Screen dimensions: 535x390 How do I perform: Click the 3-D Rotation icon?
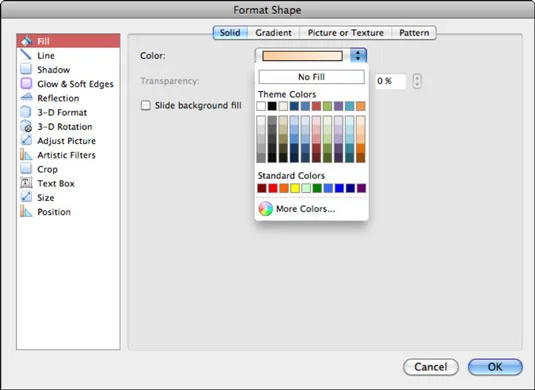[26, 126]
